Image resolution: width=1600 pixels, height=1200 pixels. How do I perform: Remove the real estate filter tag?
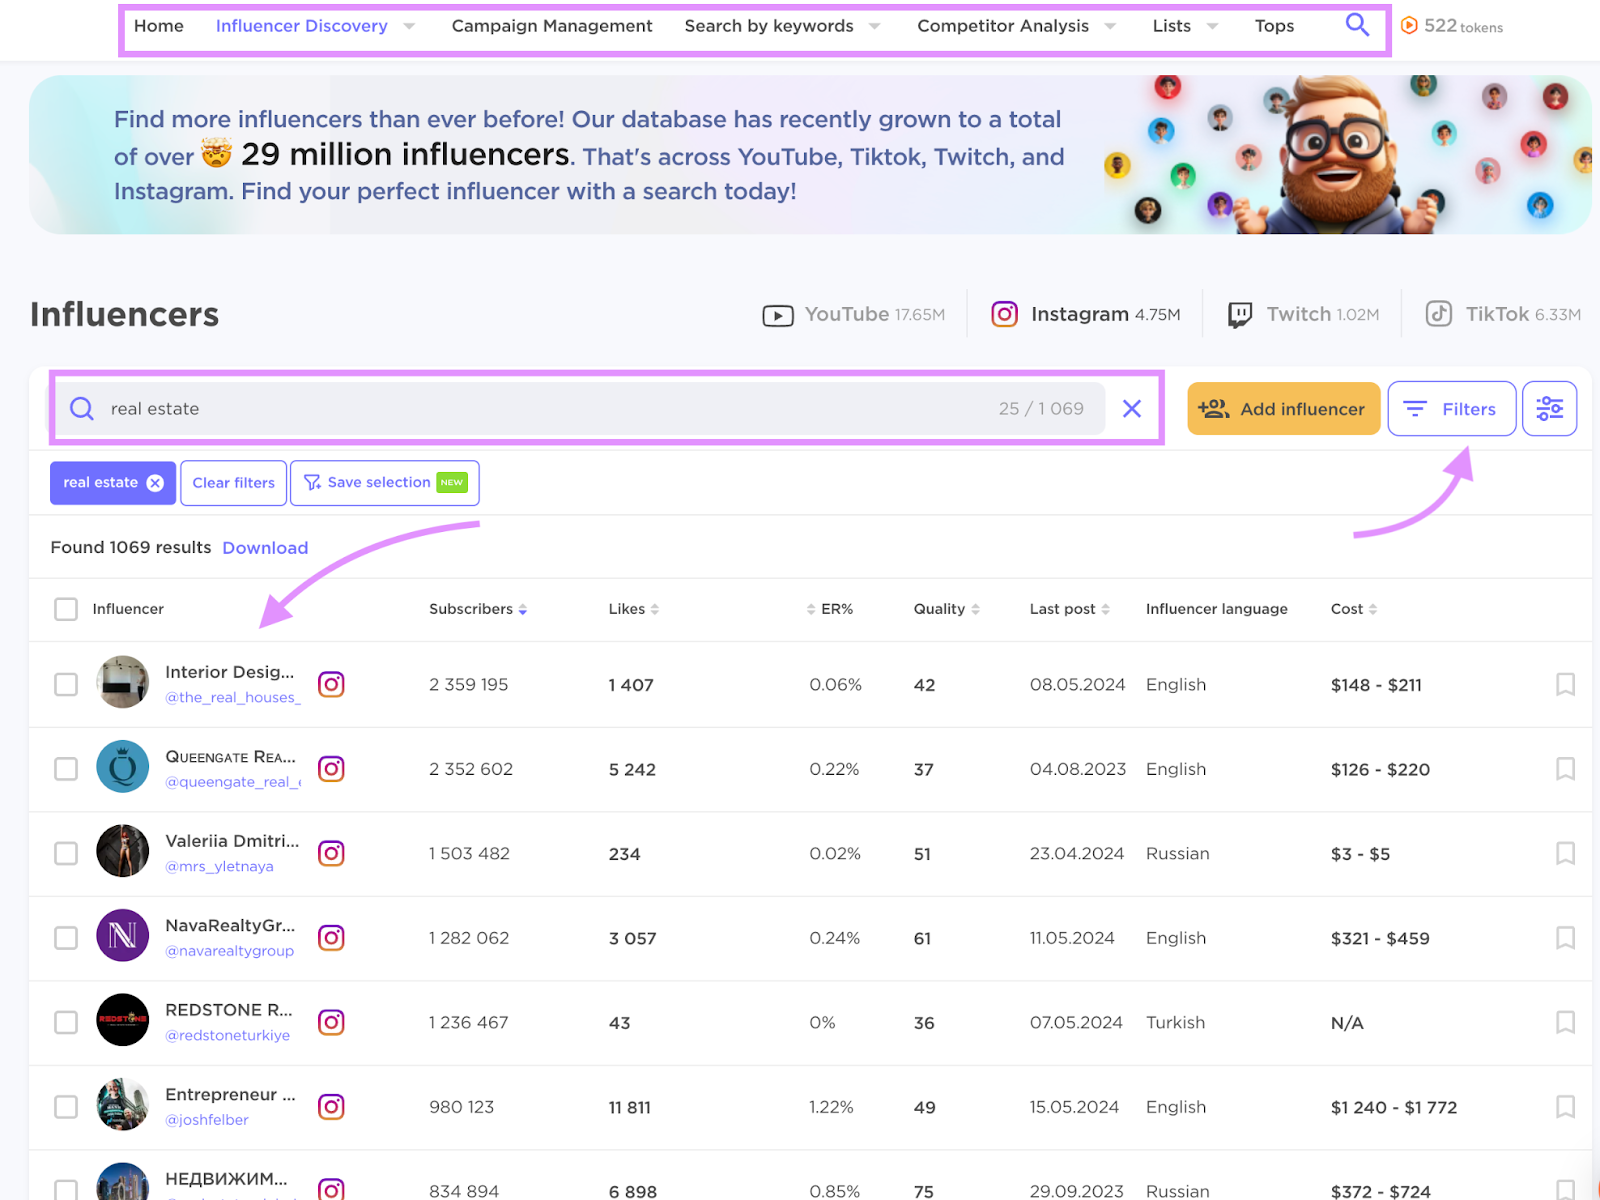pyautogui.click(x=155, y=483)
